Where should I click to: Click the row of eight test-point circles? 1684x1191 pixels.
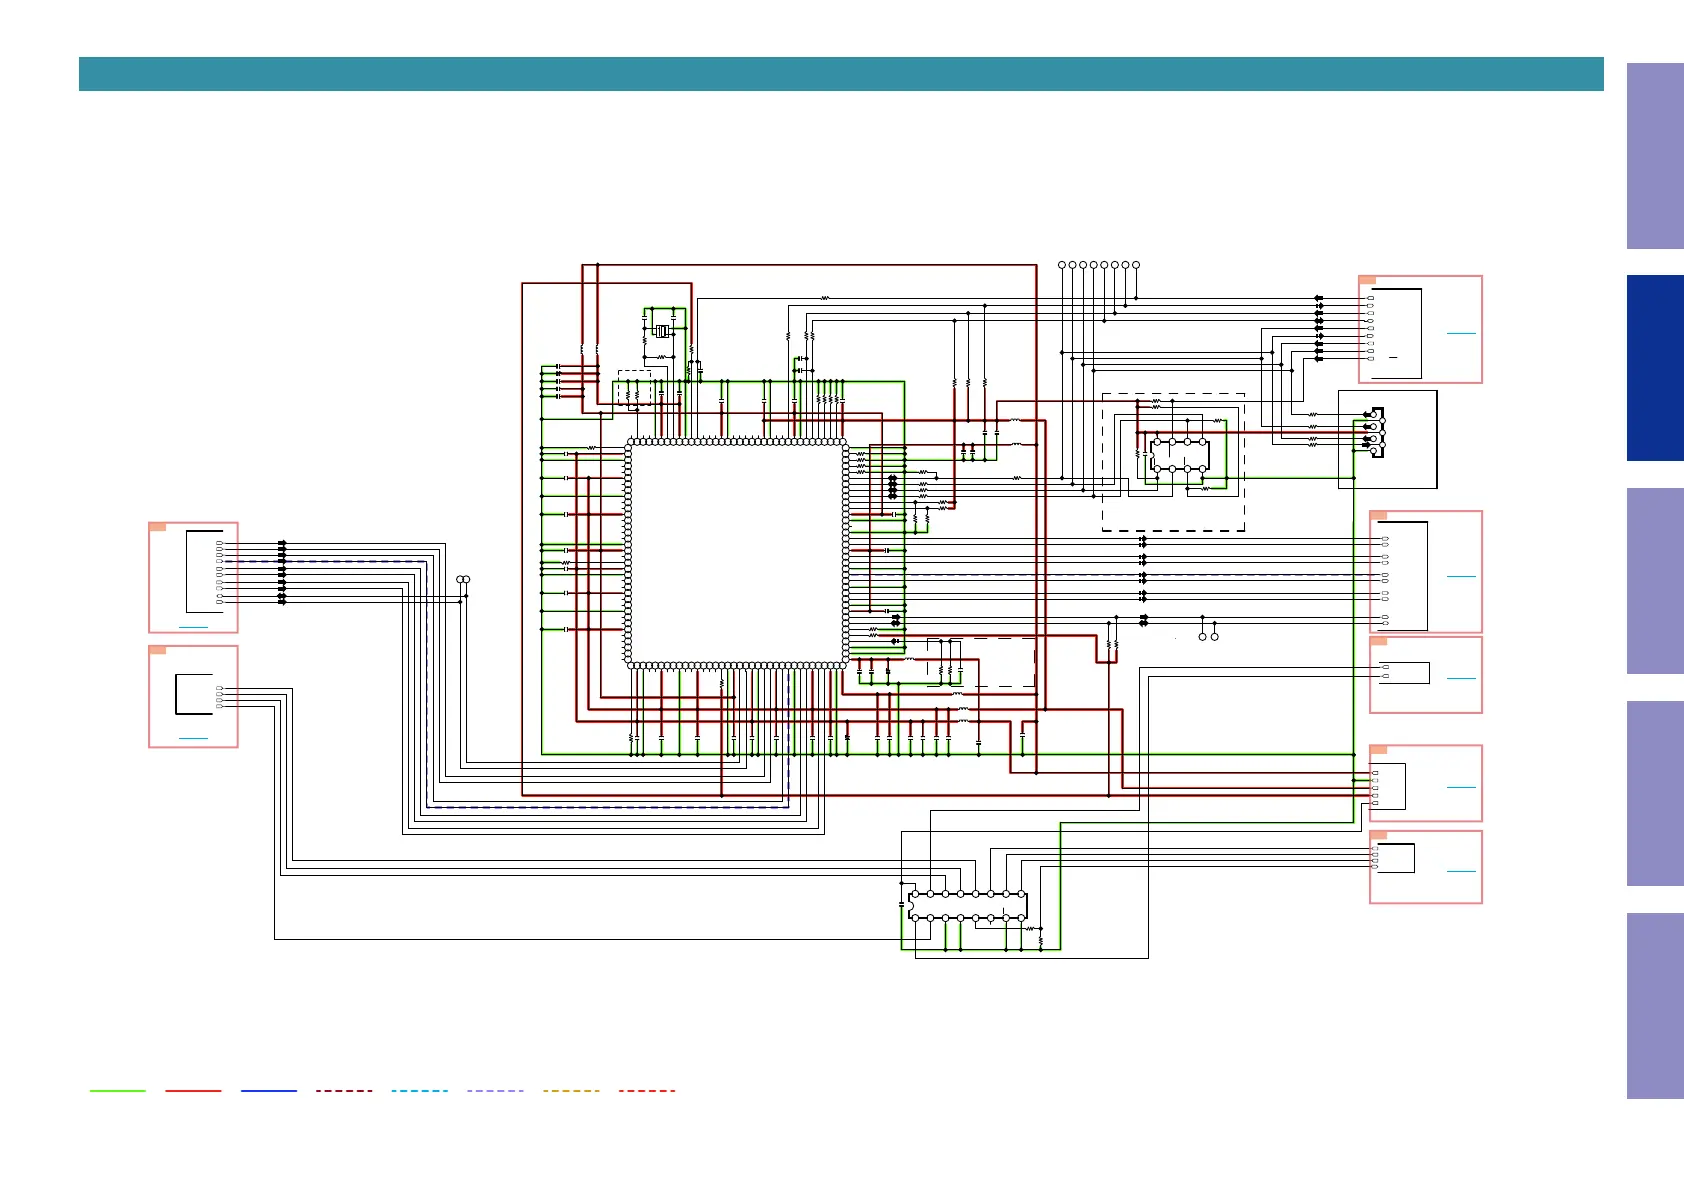point(1098,265)
